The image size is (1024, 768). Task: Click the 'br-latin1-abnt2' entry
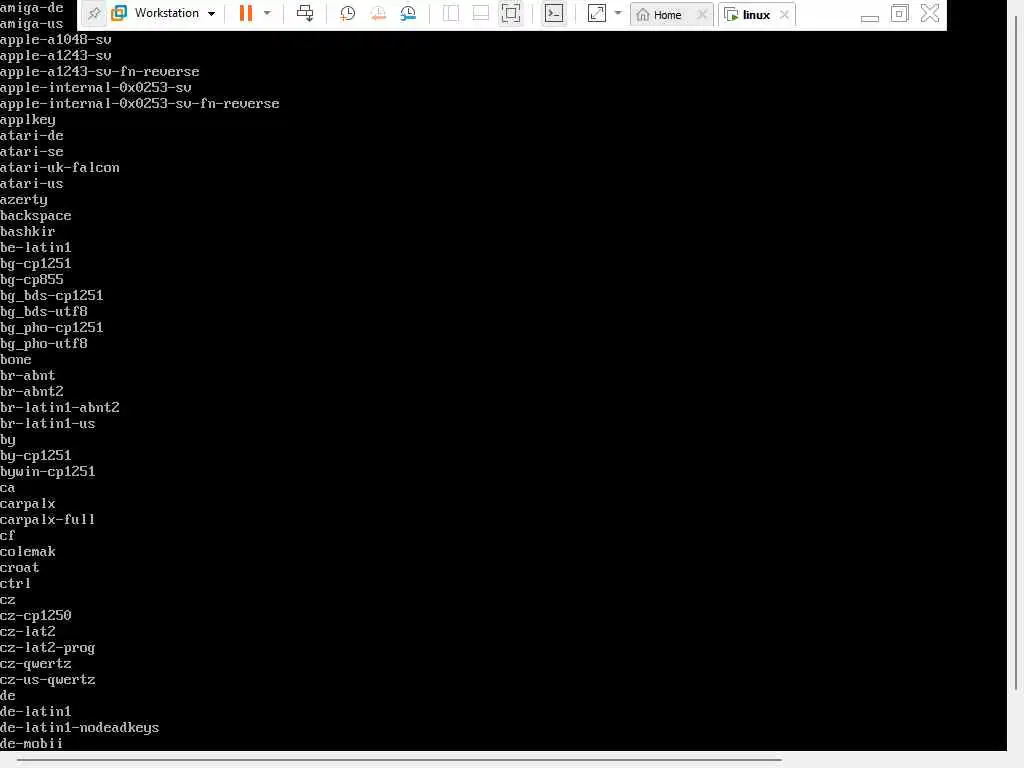[x=59, y=408]
